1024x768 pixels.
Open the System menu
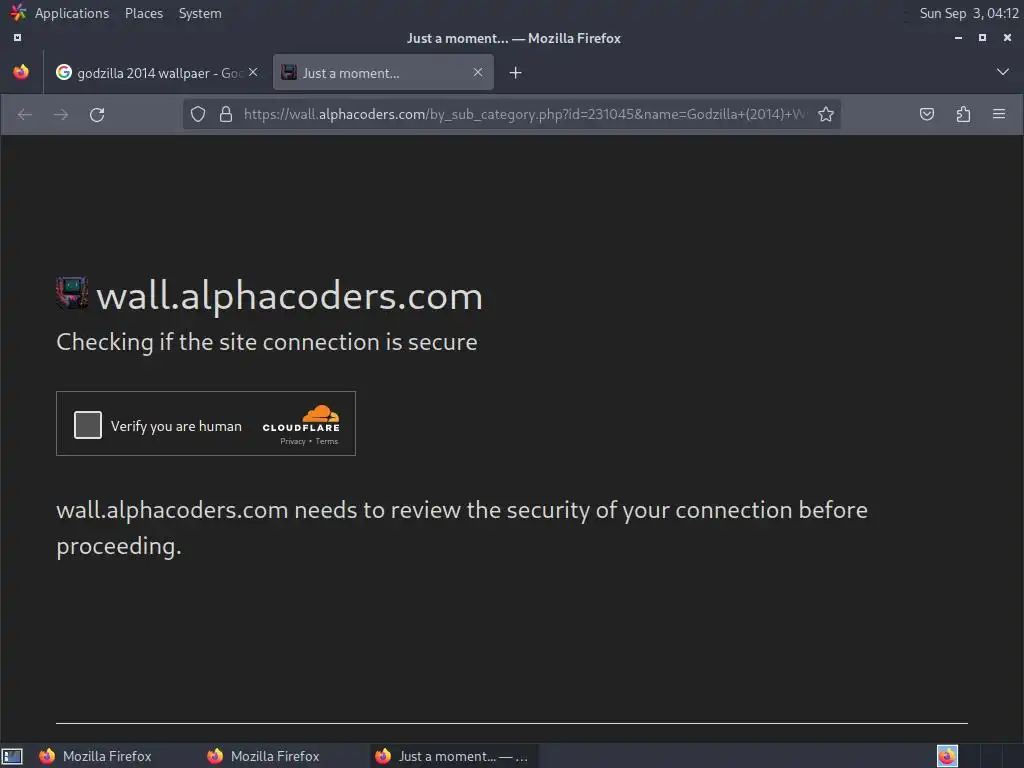pos(200,13)
